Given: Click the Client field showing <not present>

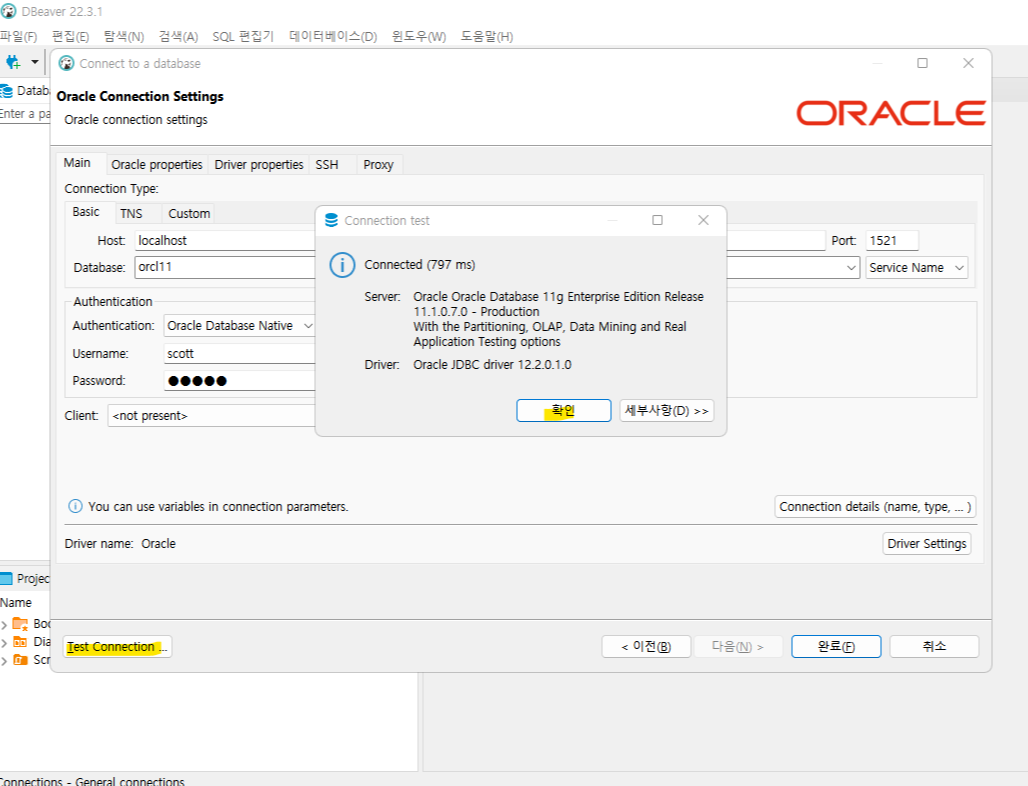Looking at the screenshot, I should [212, 416].
